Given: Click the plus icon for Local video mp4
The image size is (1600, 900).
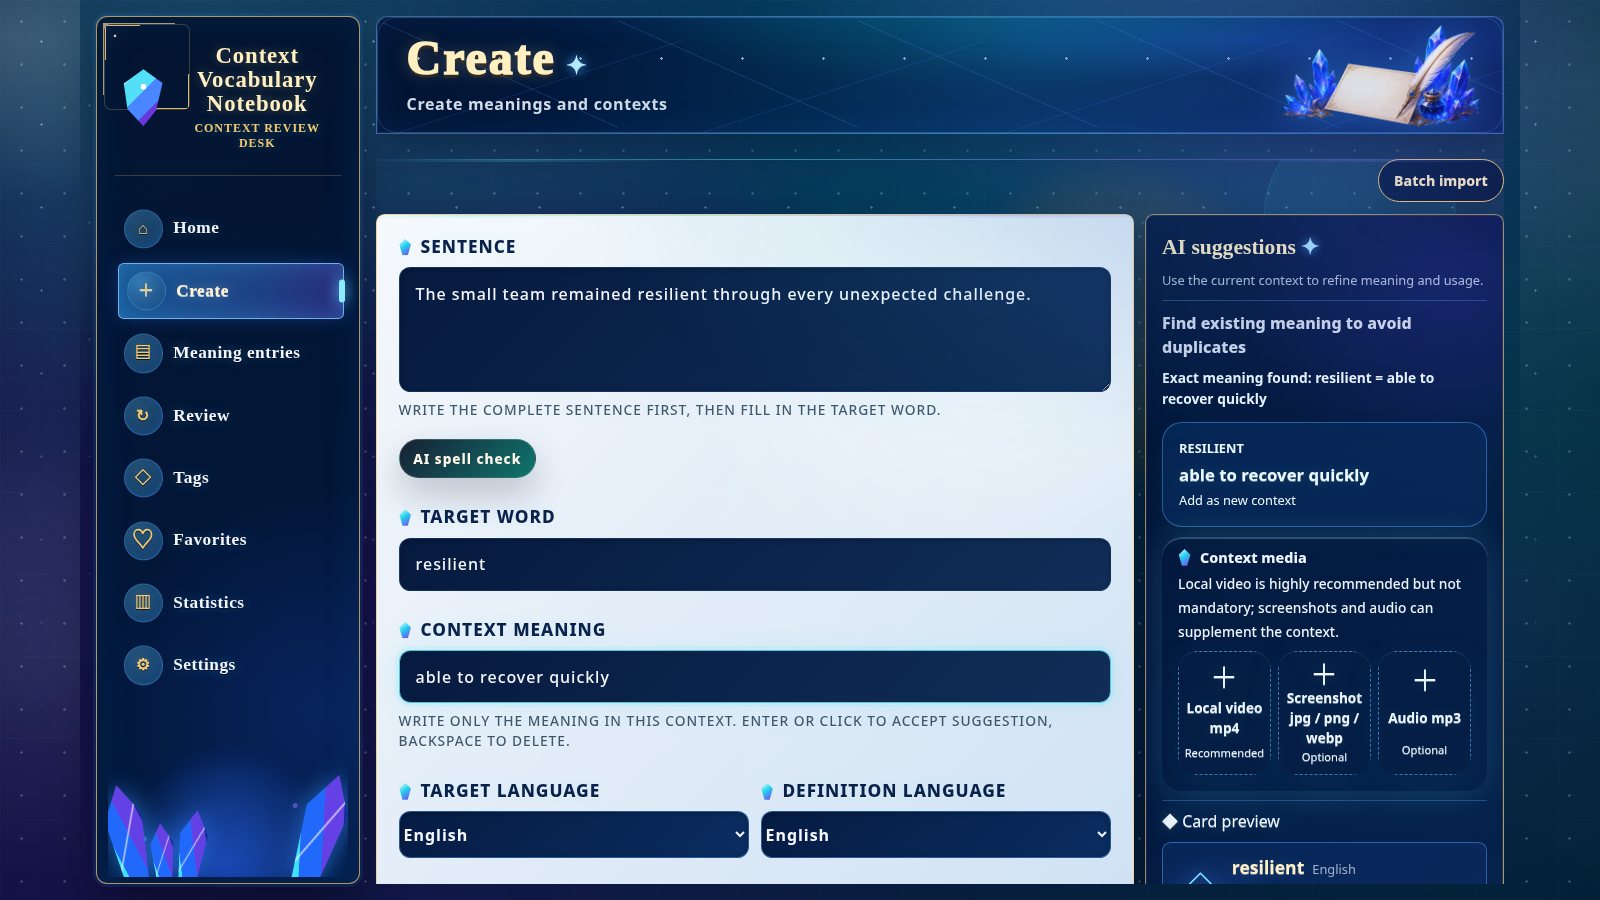Looking at the screenshot, I should coord(1224,678).
